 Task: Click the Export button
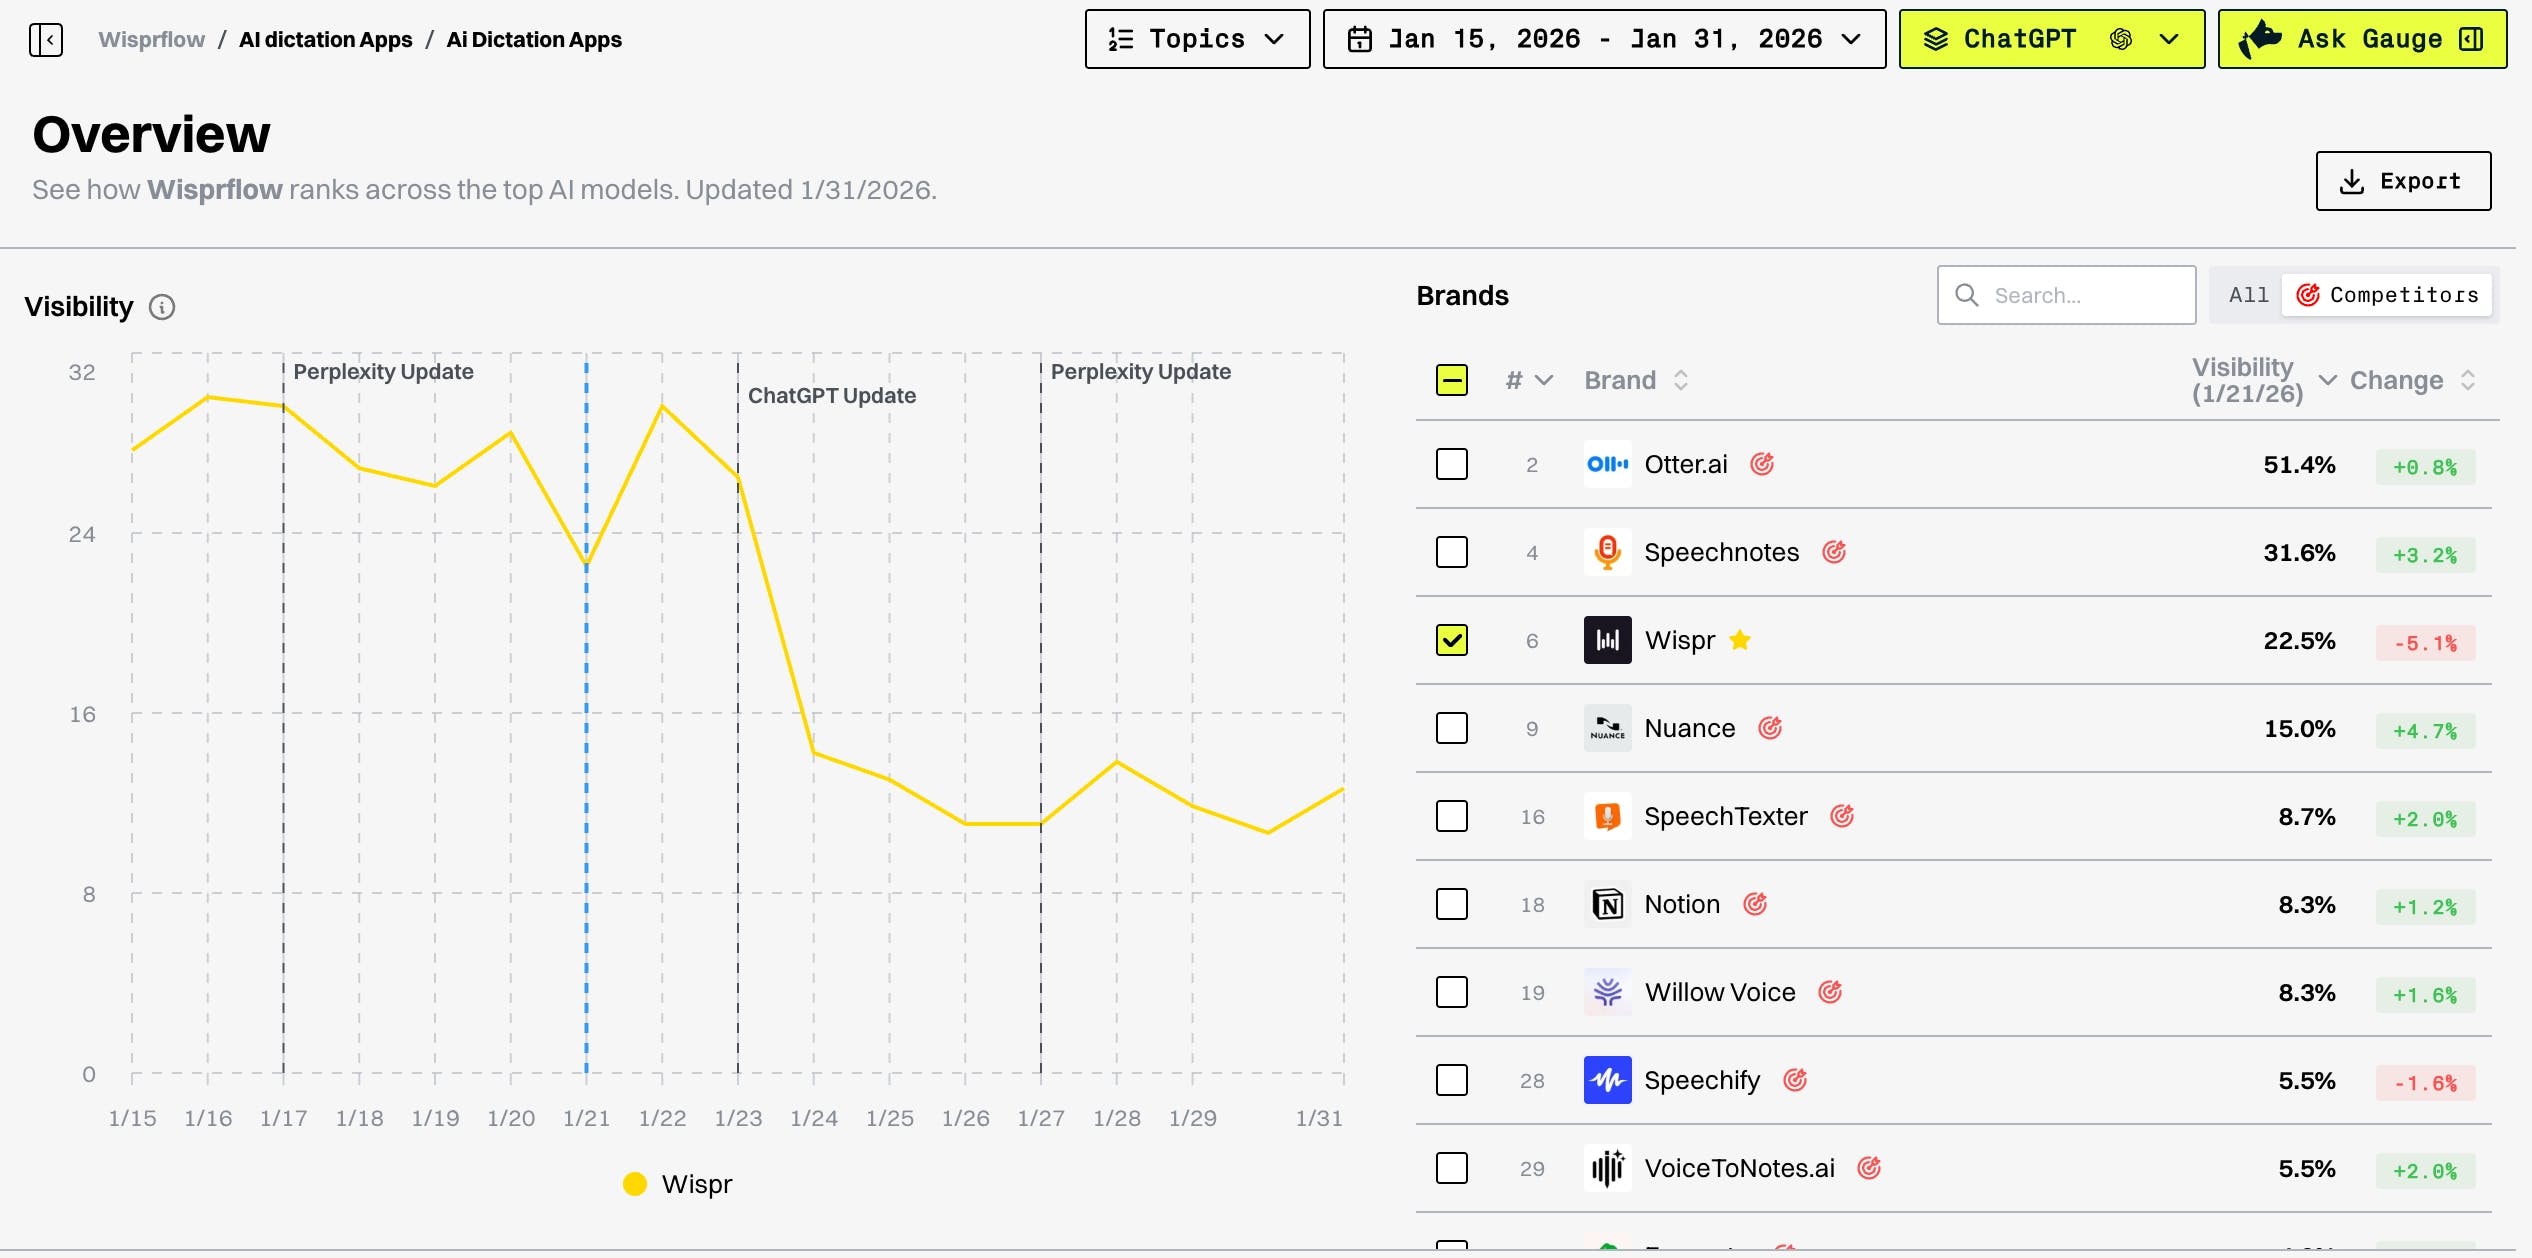tap(2402, 181)
